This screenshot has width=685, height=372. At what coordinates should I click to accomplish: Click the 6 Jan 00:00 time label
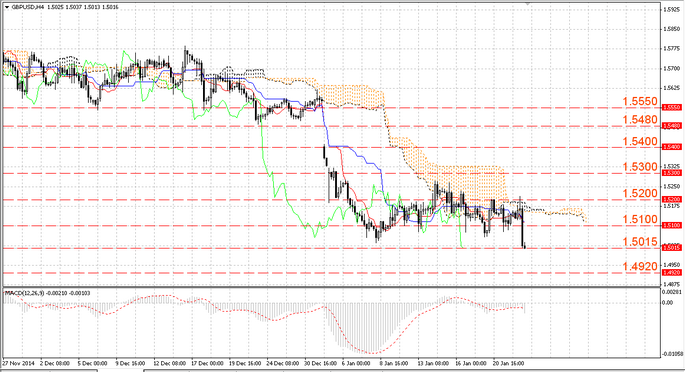click(356, 363)
